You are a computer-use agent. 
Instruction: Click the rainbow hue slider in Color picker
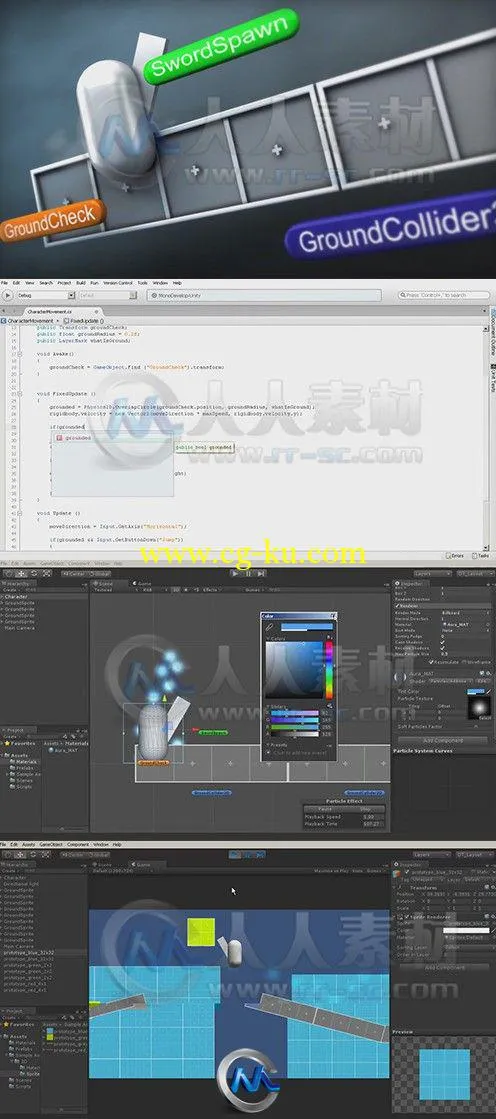[329, 670]
